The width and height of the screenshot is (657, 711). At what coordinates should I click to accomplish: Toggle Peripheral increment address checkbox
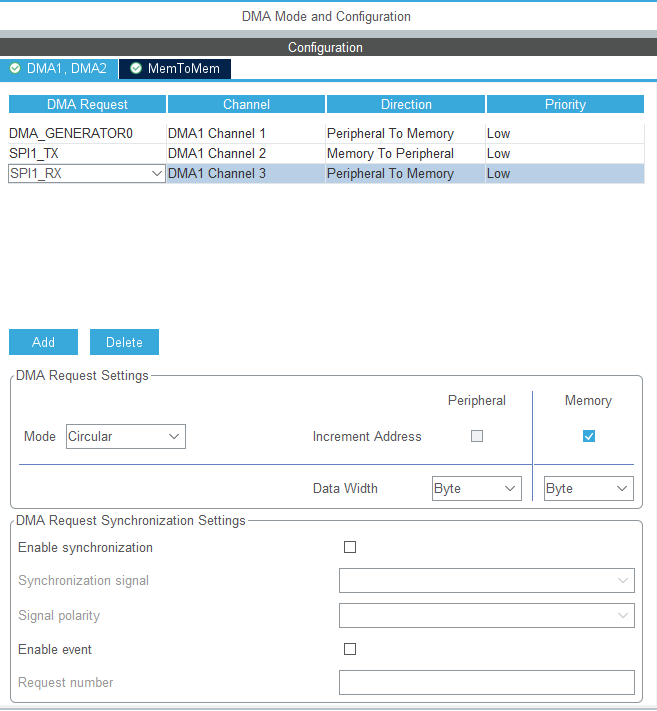pyautogui.click(x=477, y=436)
